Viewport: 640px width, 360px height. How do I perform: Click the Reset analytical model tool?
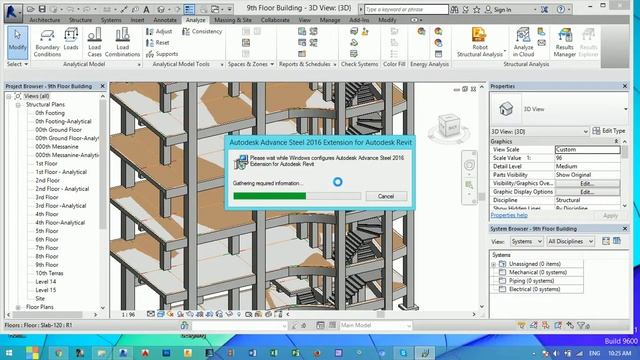(158, 42)
